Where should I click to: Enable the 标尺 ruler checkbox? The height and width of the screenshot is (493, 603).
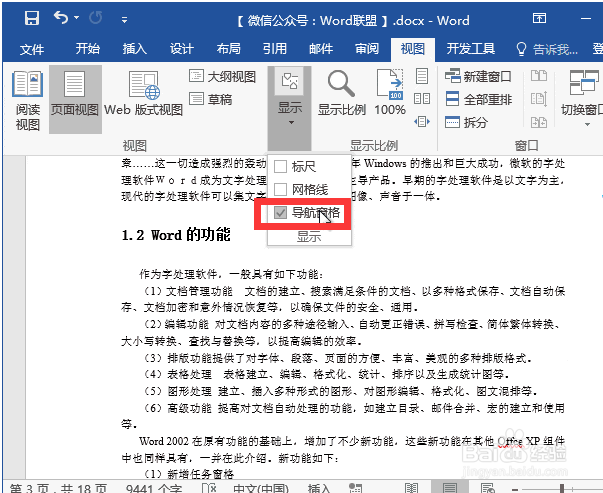click(280, 167)
